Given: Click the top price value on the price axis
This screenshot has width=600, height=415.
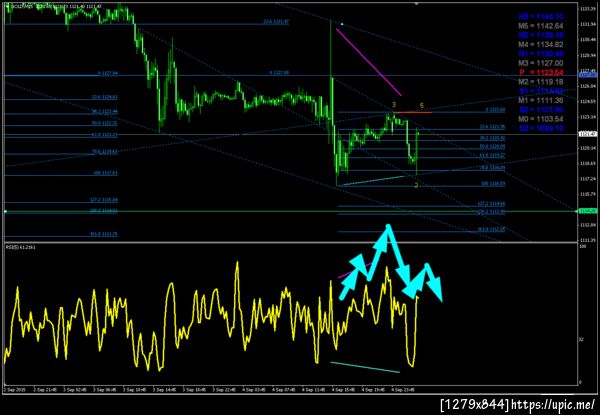Looking at the screenshot, I should click(589, 8).
